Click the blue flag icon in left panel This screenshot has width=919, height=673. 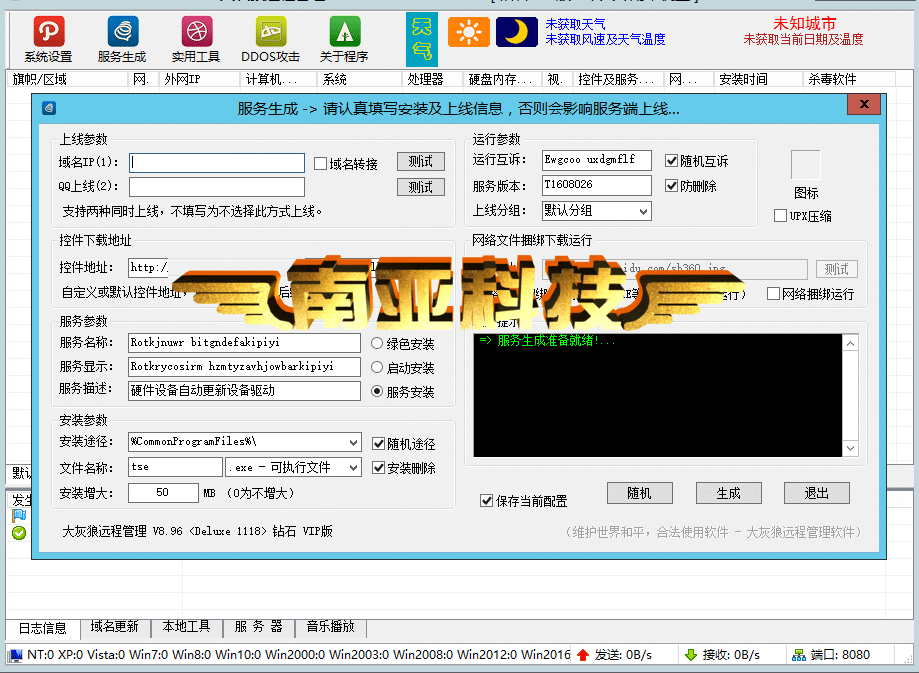coord(19,516)
